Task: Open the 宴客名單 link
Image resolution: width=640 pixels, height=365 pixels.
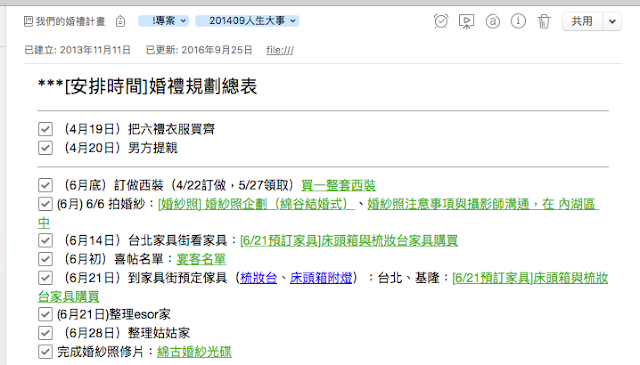Action: coord(201,259)
